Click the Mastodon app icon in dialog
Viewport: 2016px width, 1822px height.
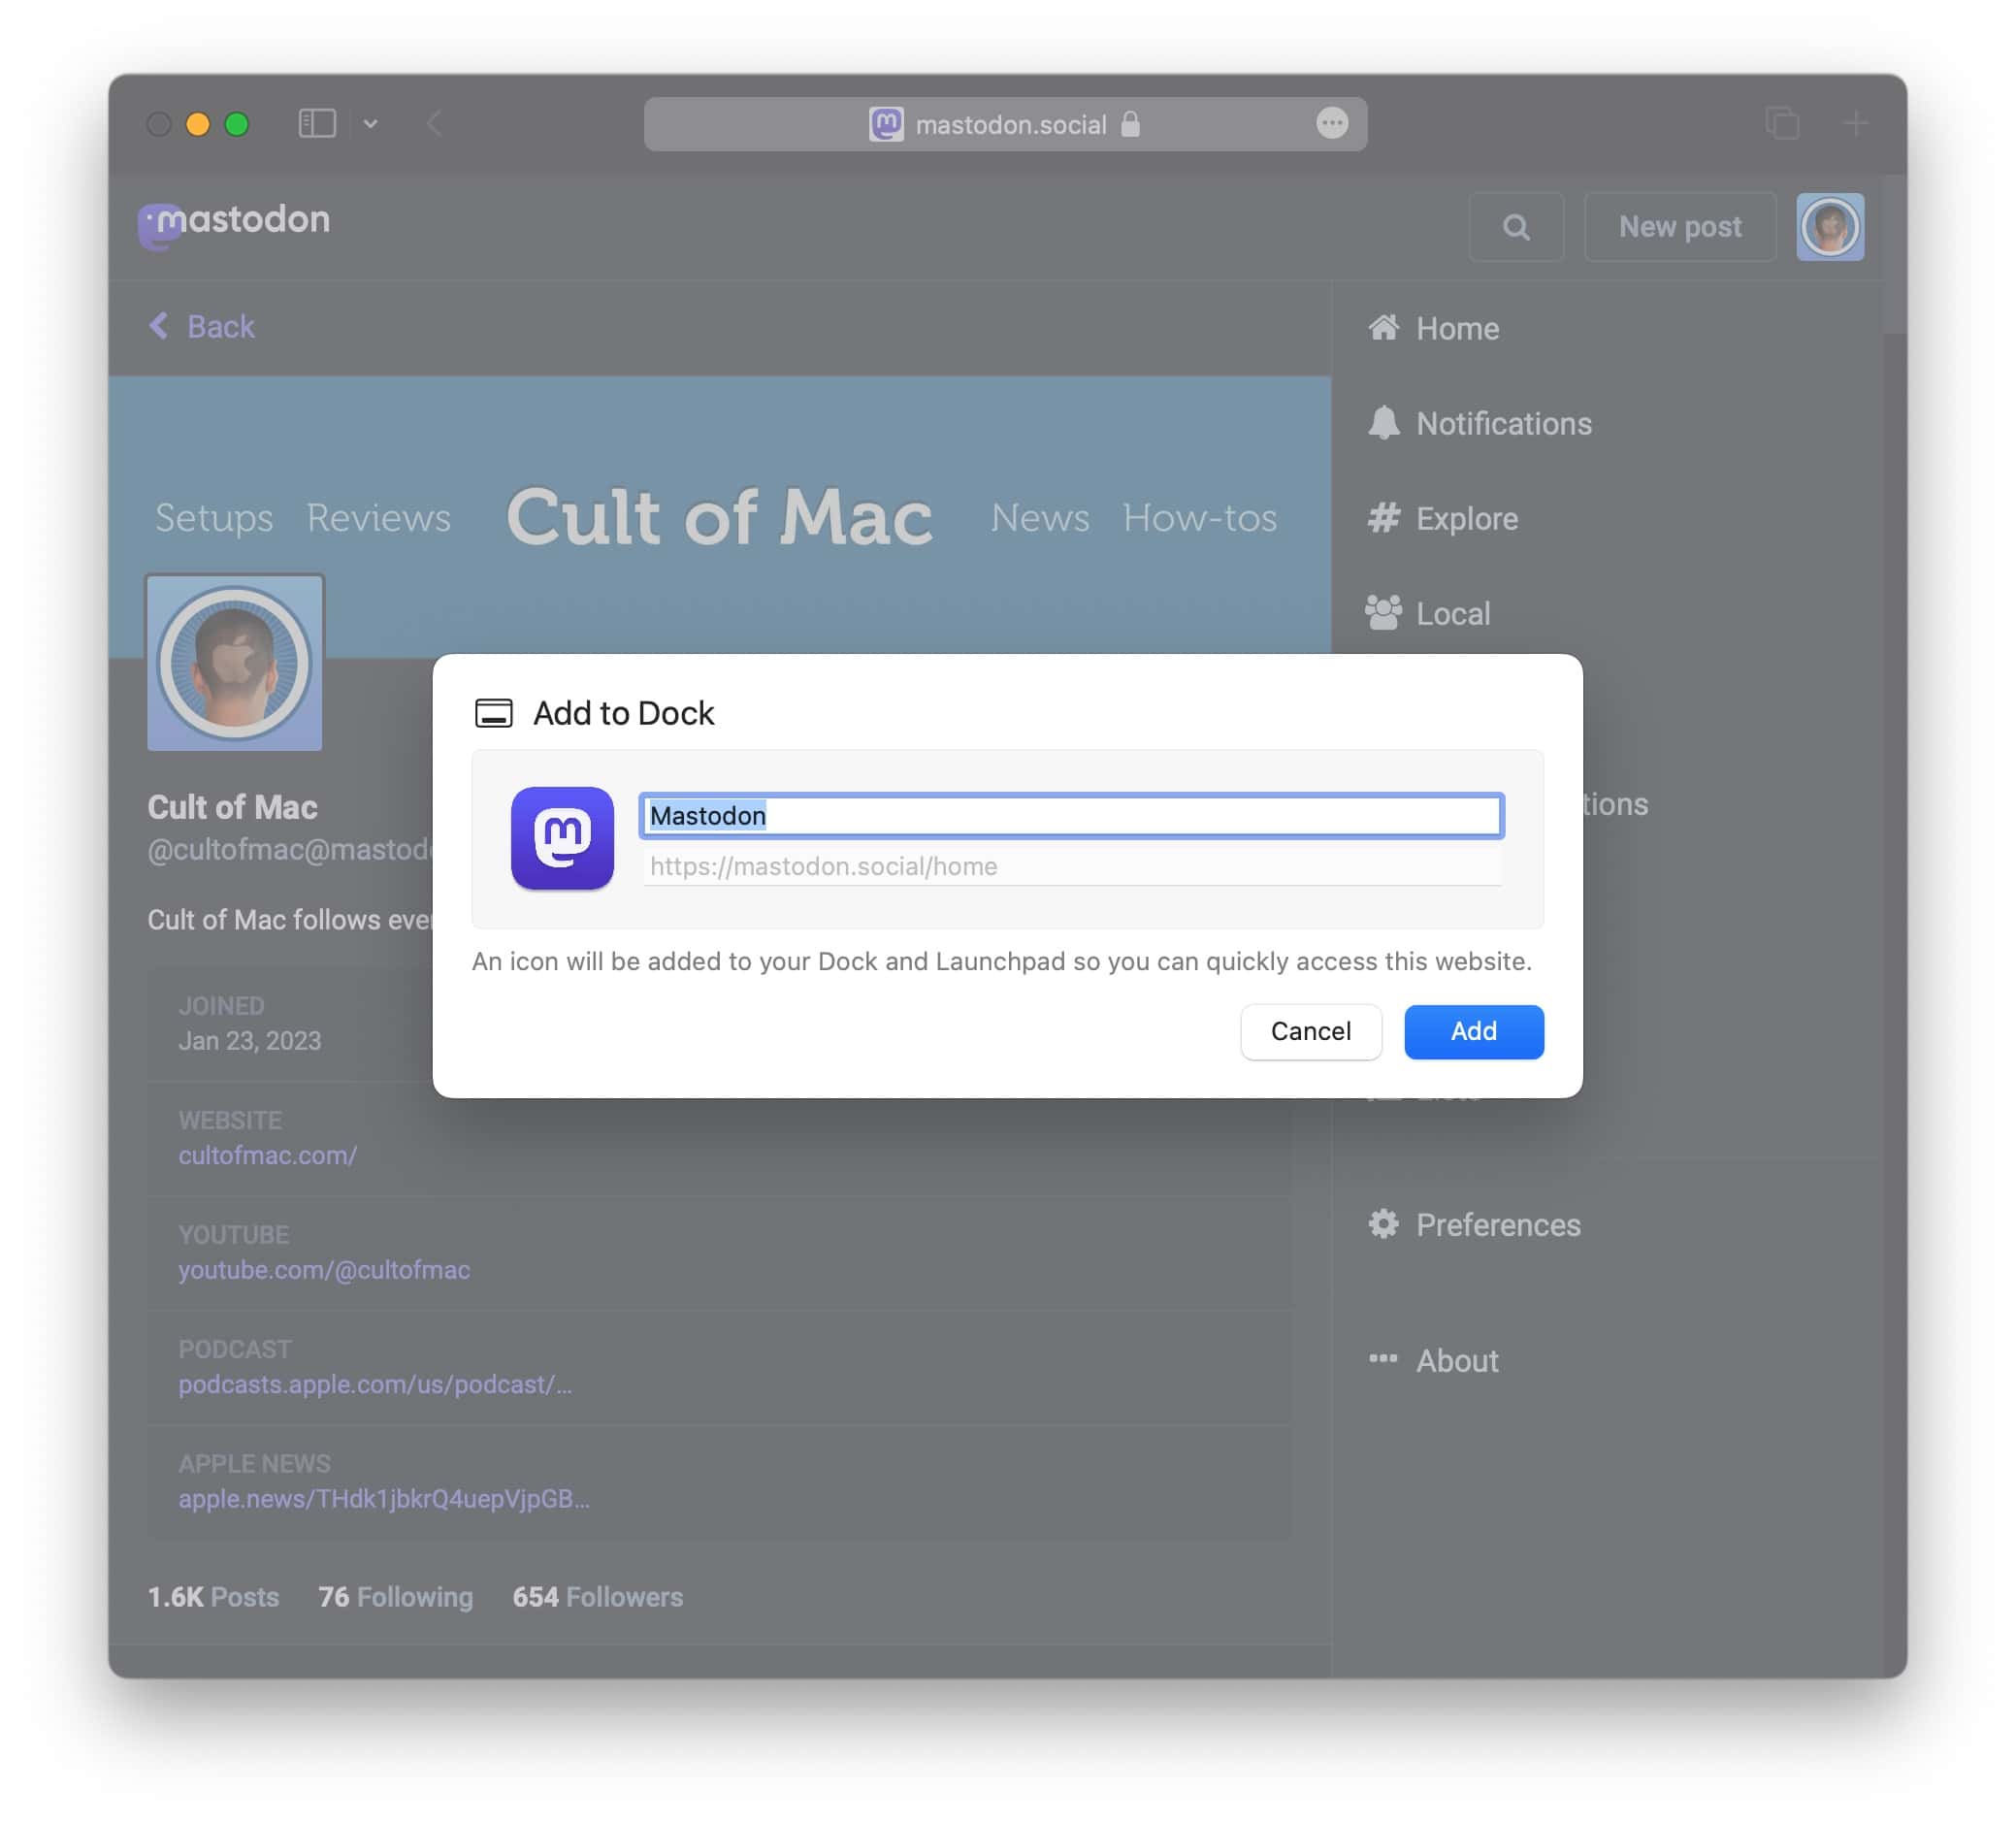point(562,838)
